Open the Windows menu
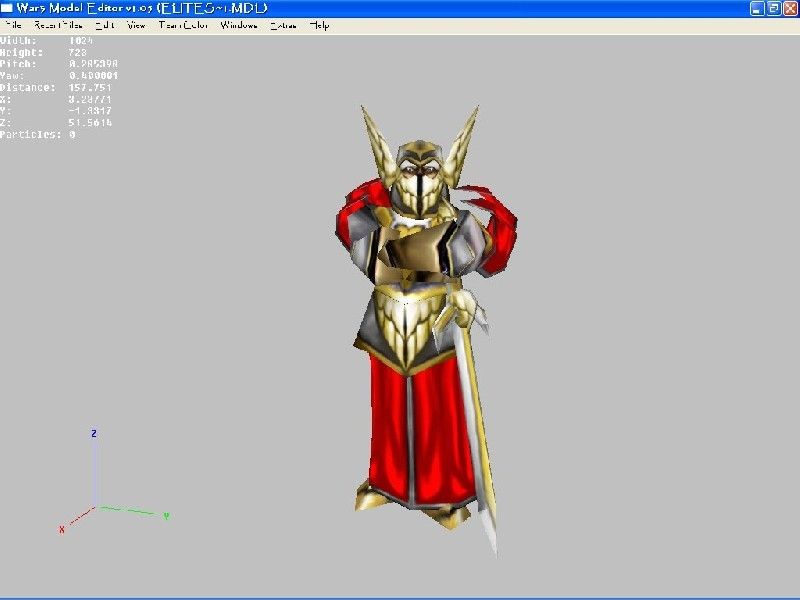Viewport: 800px width, 600px height. [238, 25]
